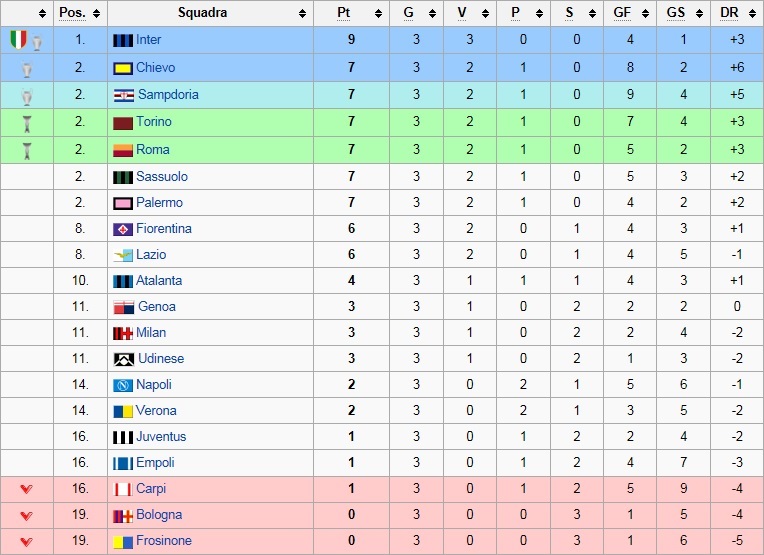Open the Sassuolo team link

(162, 176)
